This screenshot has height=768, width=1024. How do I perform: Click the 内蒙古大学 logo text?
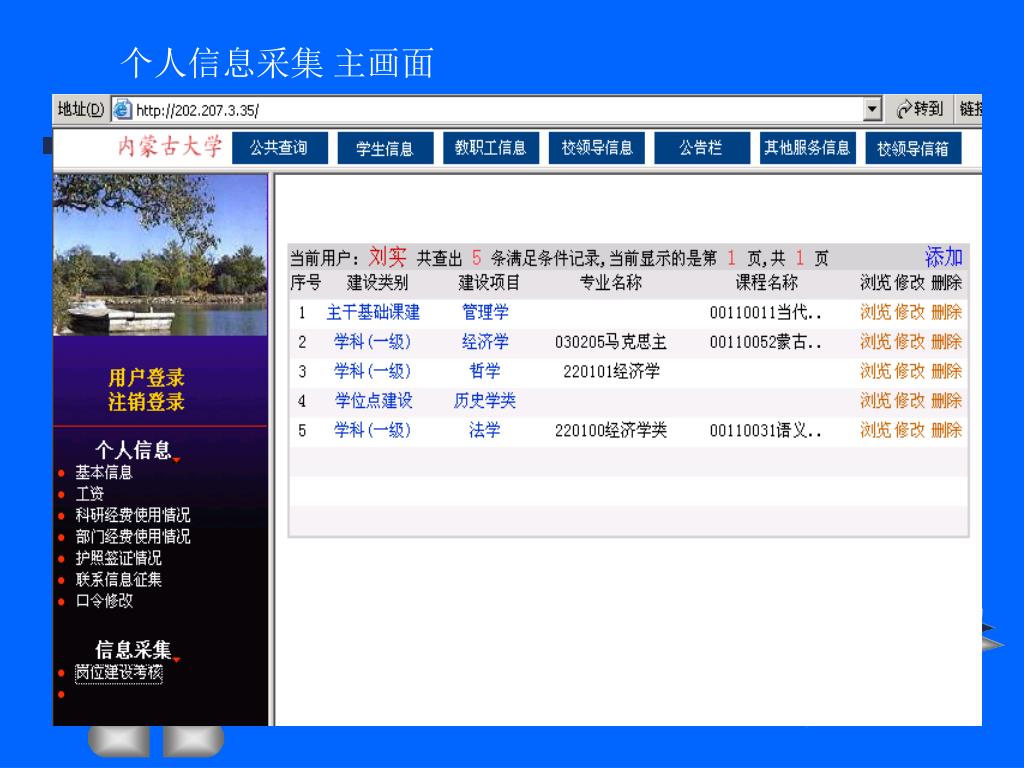pyautogui.click(x=170, y=146)
